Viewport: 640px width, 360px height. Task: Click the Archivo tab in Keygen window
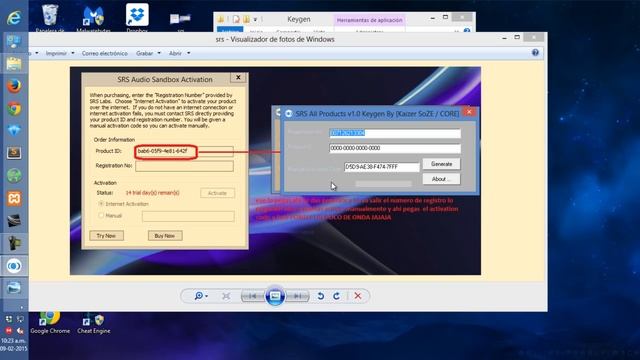tap(230, 30)
